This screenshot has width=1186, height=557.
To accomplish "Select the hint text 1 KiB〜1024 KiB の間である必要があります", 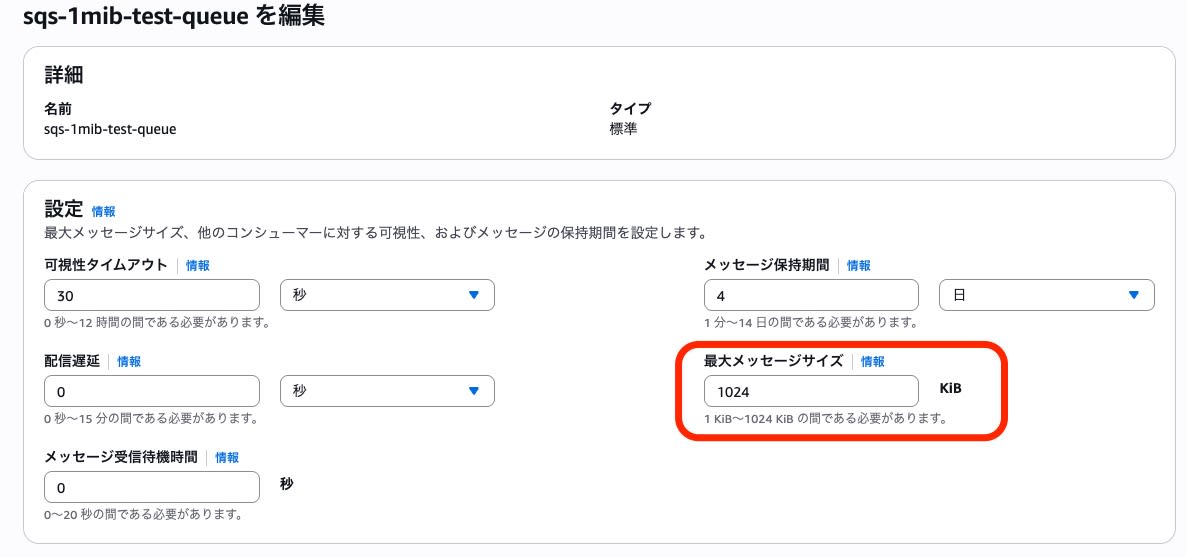I will pyautogui.click(x=825, y=419).
